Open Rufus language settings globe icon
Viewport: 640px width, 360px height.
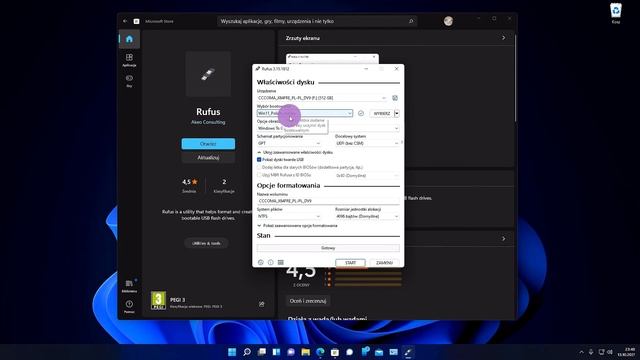pyautogui.click(x=261, y=262)
